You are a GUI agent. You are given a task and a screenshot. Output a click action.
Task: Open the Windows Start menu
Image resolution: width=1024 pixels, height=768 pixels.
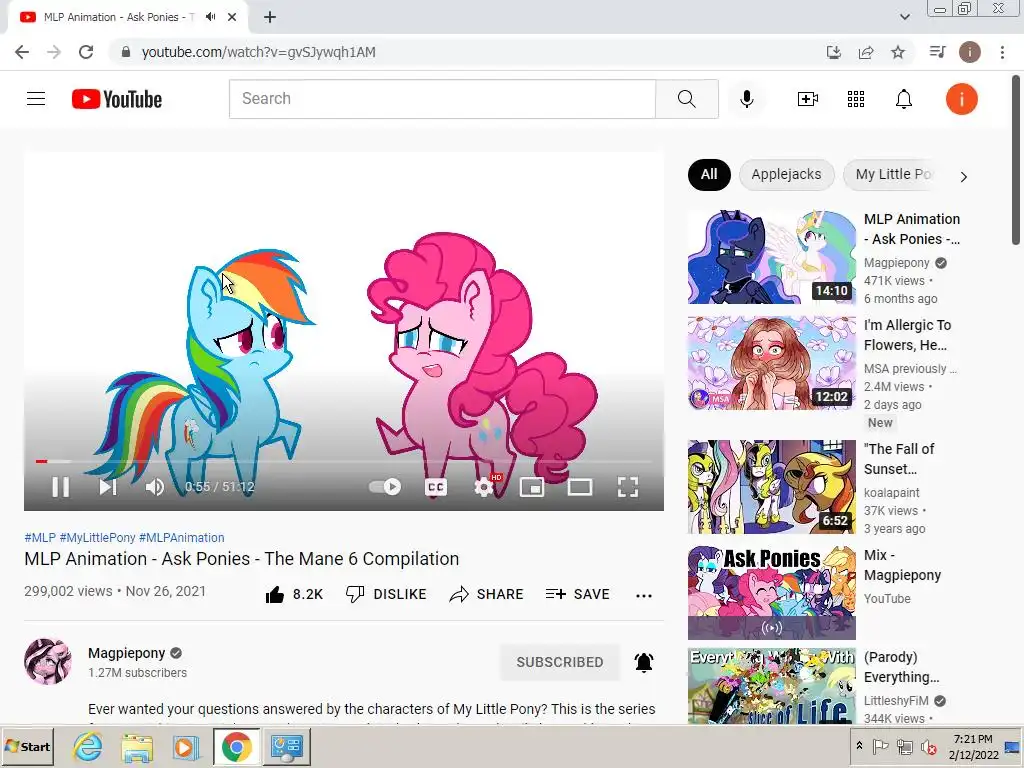click(x=27, y=746)
